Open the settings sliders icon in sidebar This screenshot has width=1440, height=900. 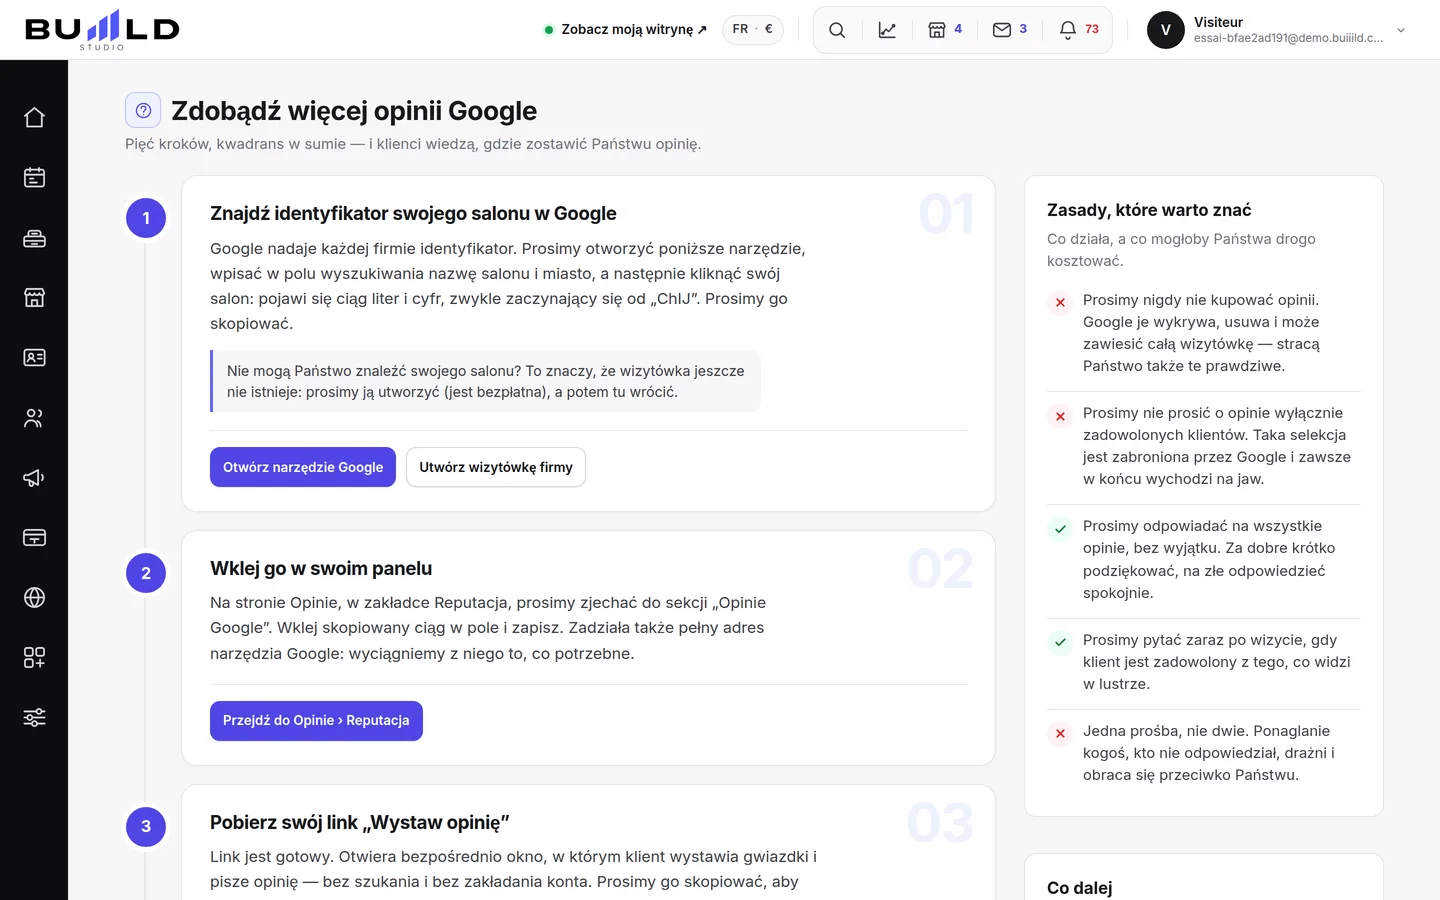point(34,718)
